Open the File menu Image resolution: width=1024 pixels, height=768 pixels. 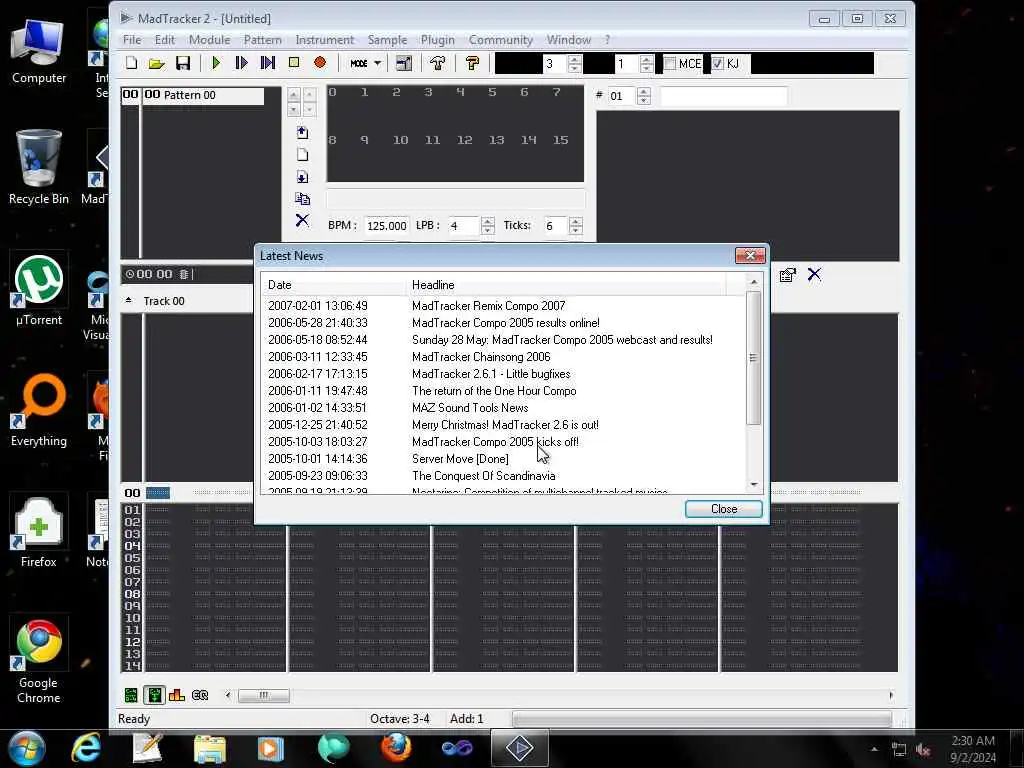click(132, 40)
